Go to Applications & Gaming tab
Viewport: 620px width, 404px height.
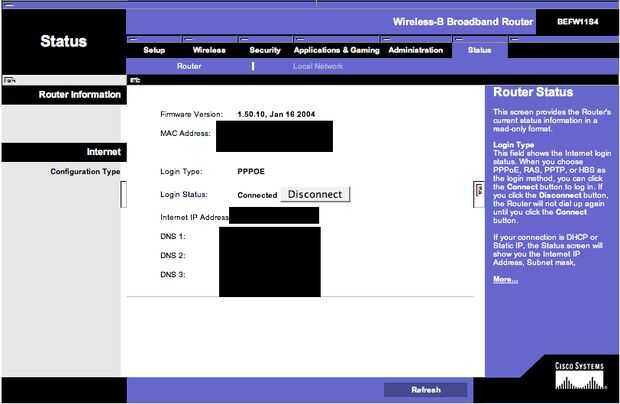[336, 50]
